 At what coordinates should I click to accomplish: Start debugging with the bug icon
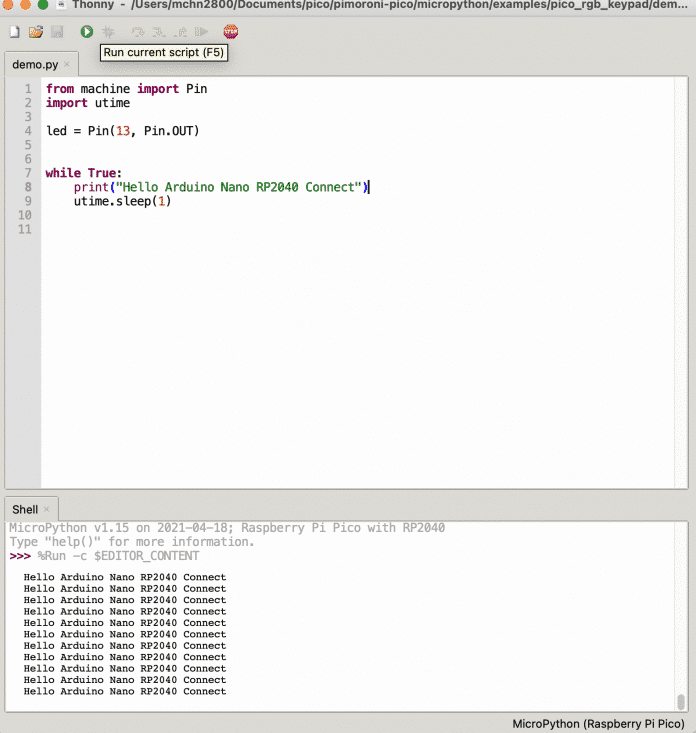click(109, 32)
